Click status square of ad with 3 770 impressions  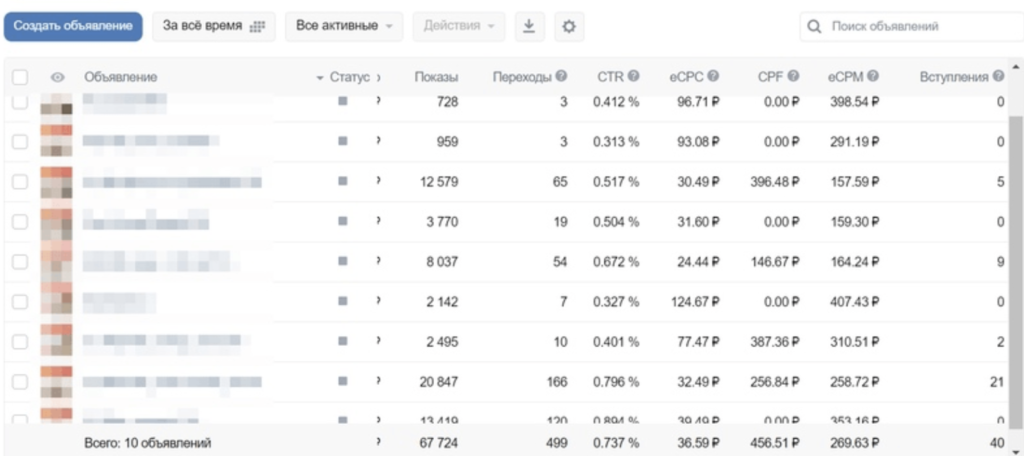coord(343,221)
